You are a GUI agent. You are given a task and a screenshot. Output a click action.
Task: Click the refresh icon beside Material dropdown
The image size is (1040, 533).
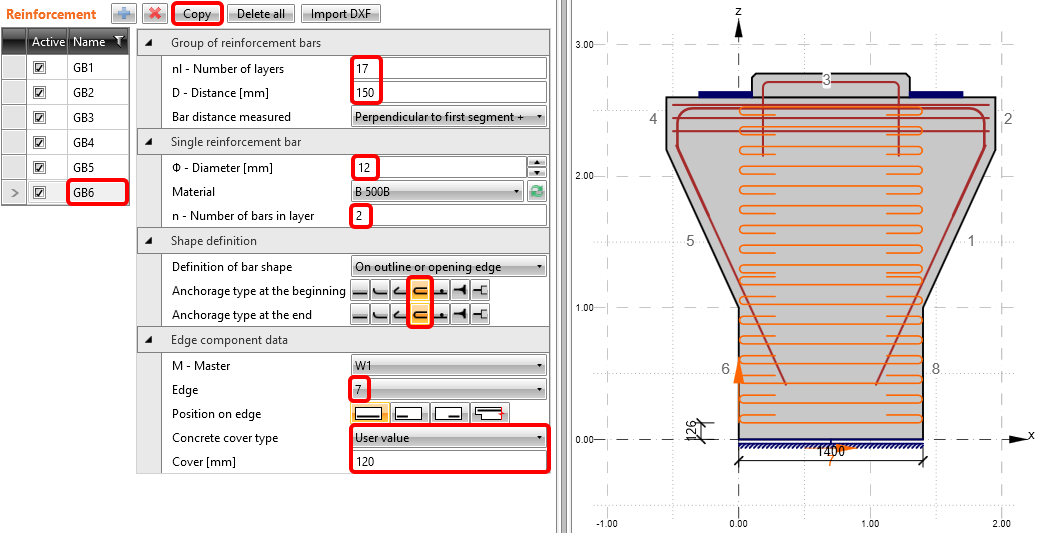[537, 191]
